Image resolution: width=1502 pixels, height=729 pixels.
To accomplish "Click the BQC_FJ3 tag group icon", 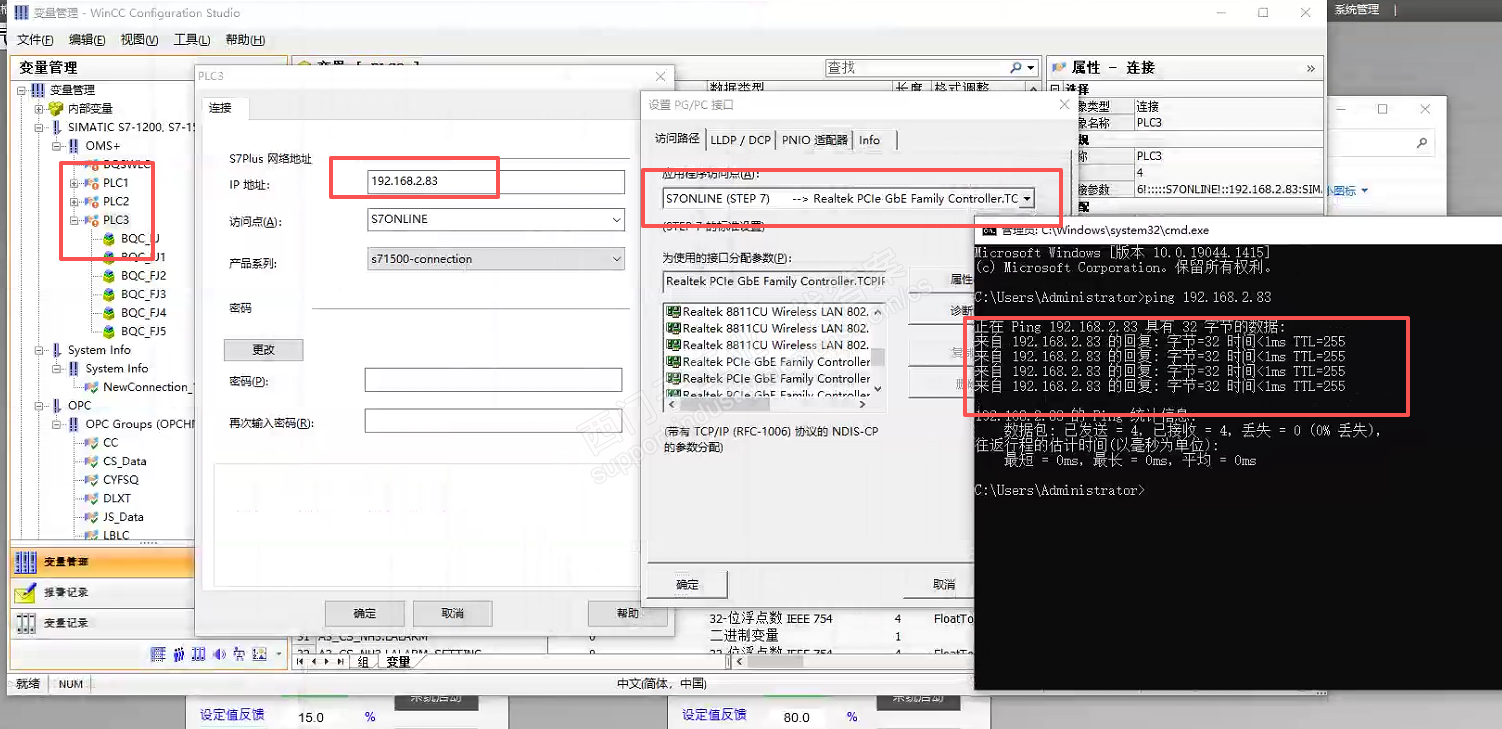I will 109,294.
